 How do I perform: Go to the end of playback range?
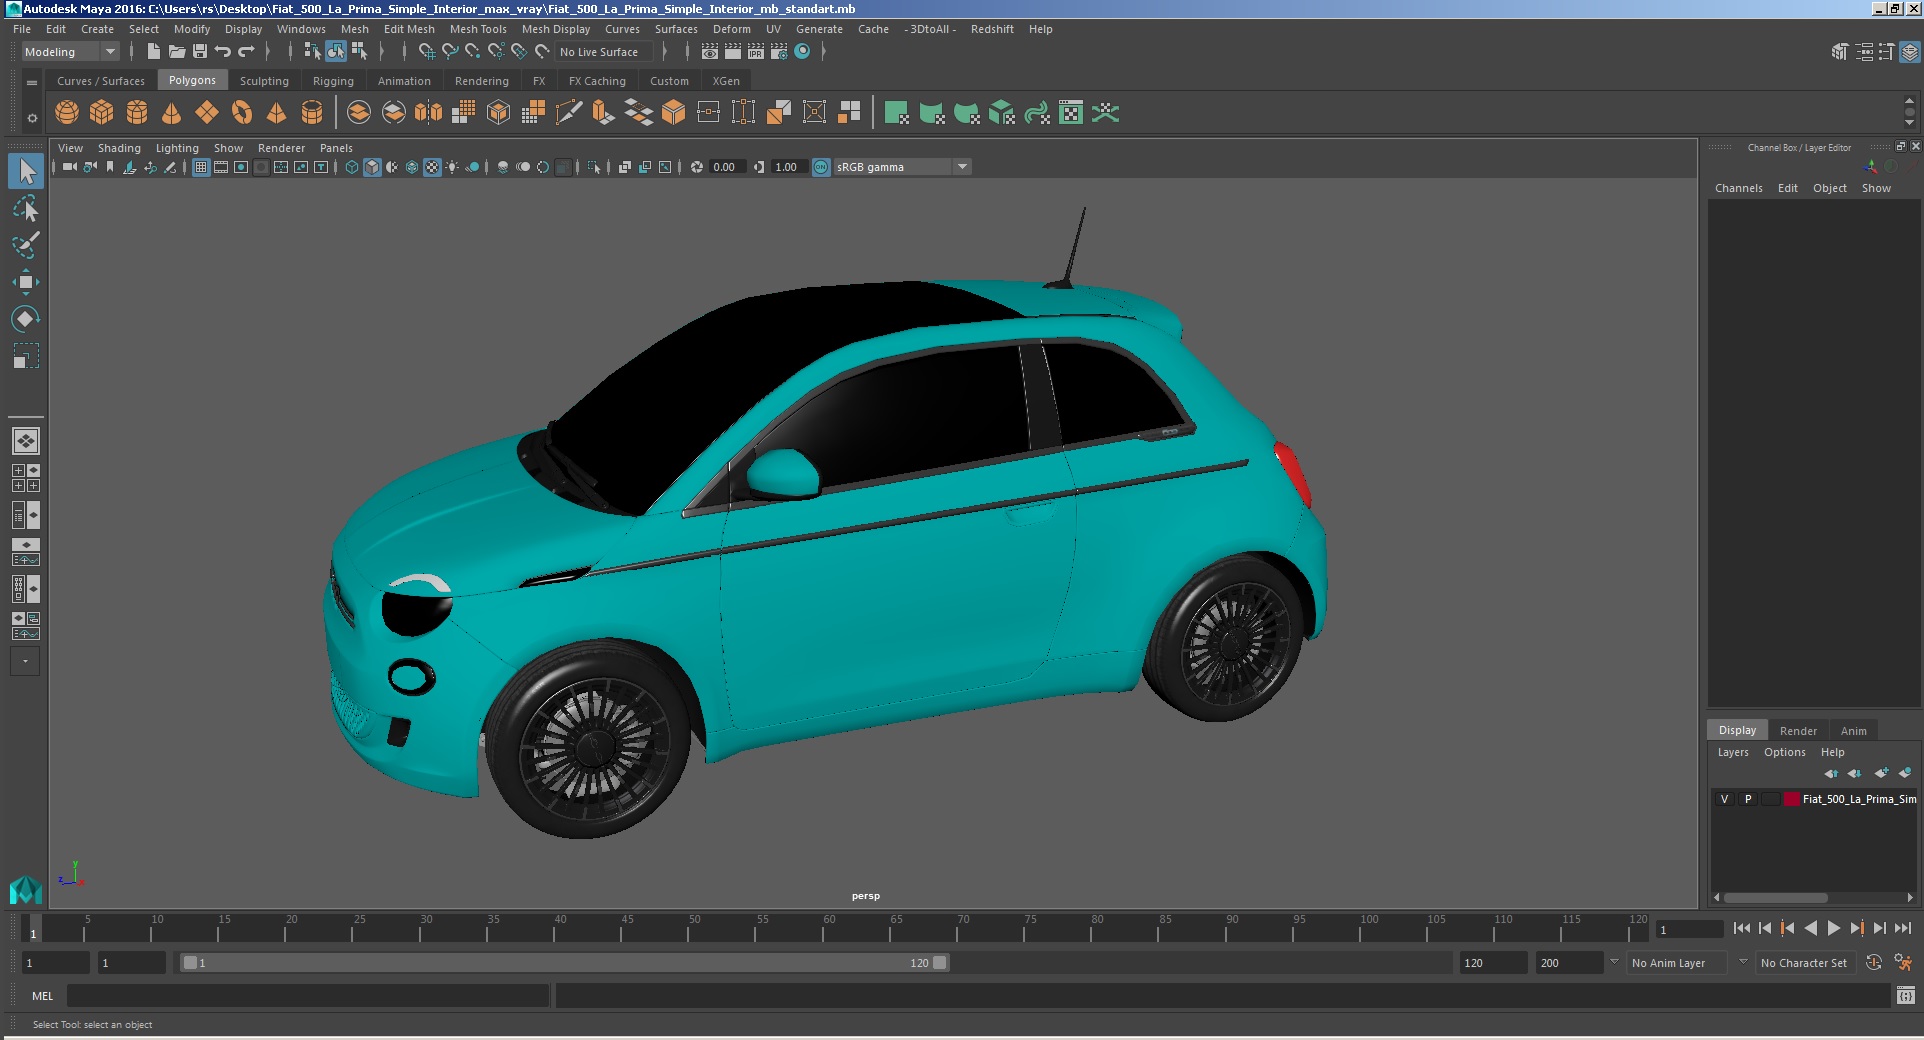[x=1903, y=928]
